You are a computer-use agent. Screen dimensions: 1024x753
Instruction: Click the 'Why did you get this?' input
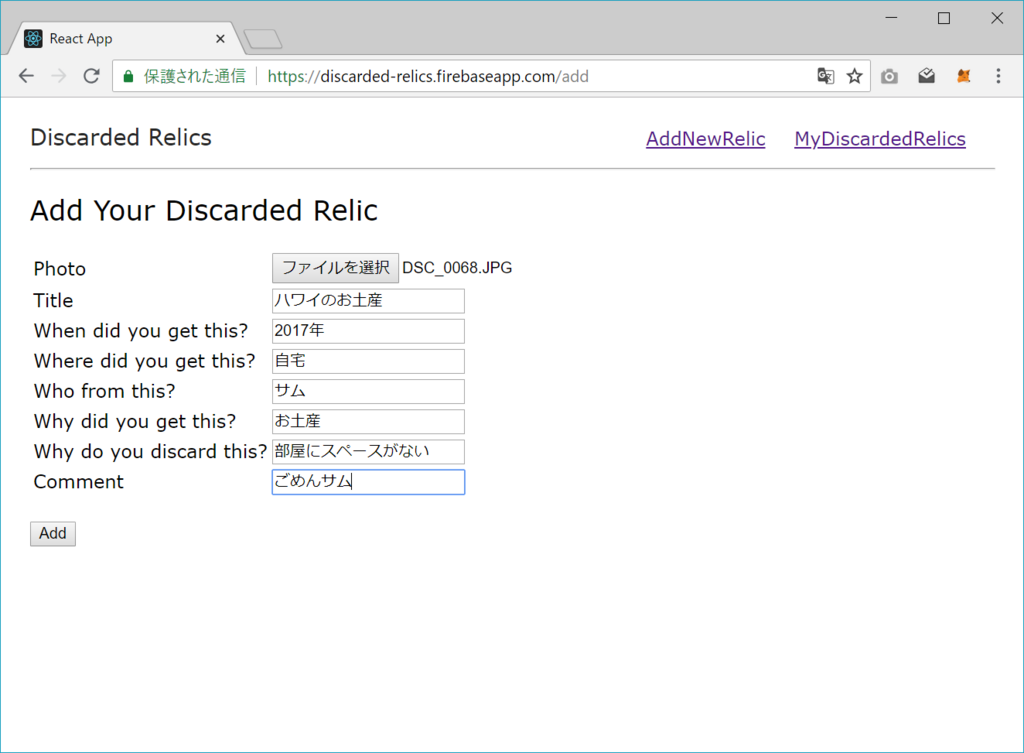click(x=368, y=421)
